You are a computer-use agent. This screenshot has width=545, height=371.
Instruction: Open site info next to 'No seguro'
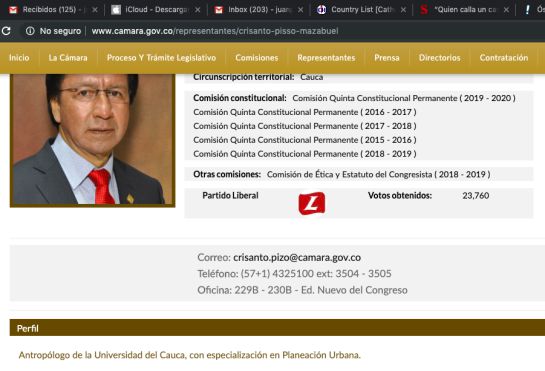[30, 31]
